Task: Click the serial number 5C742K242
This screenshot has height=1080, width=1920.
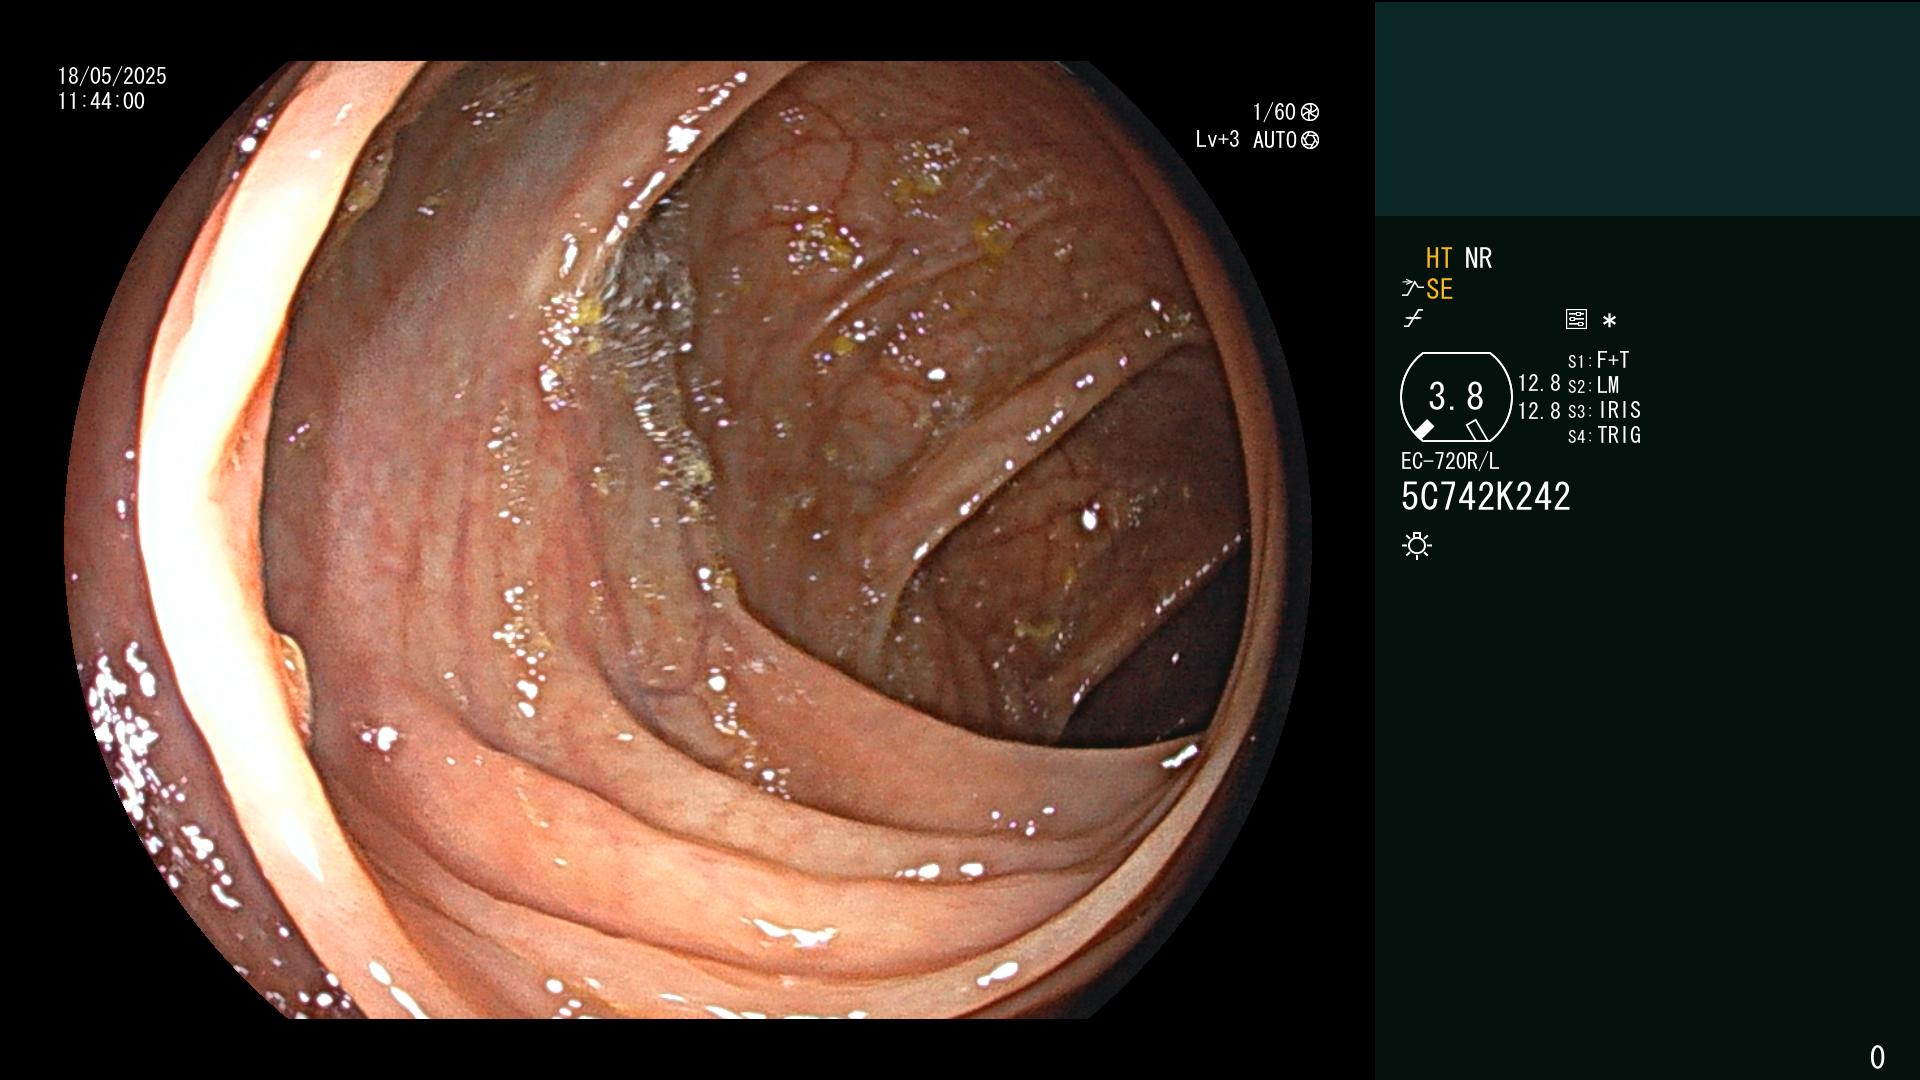Action: pos(1486,496)
